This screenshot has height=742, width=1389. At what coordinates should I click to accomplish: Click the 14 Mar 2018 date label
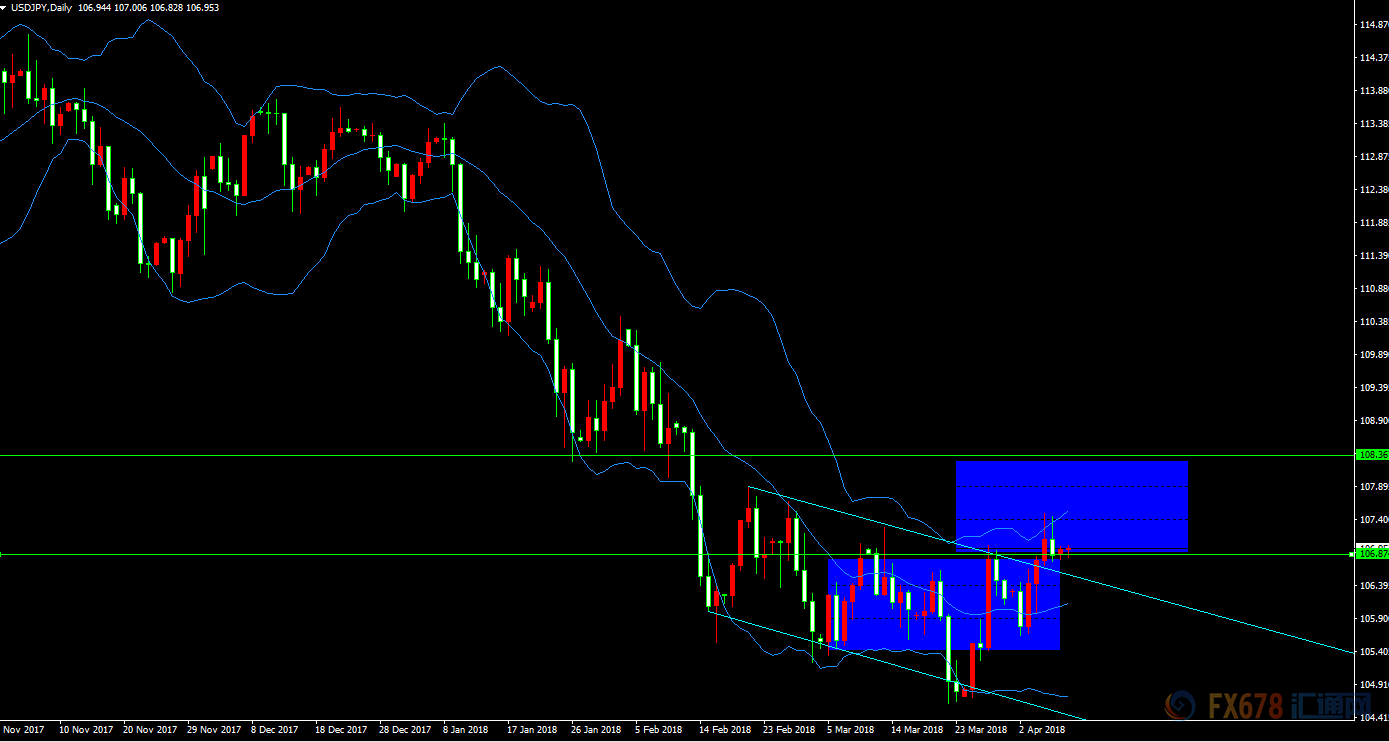click(917, 730)
